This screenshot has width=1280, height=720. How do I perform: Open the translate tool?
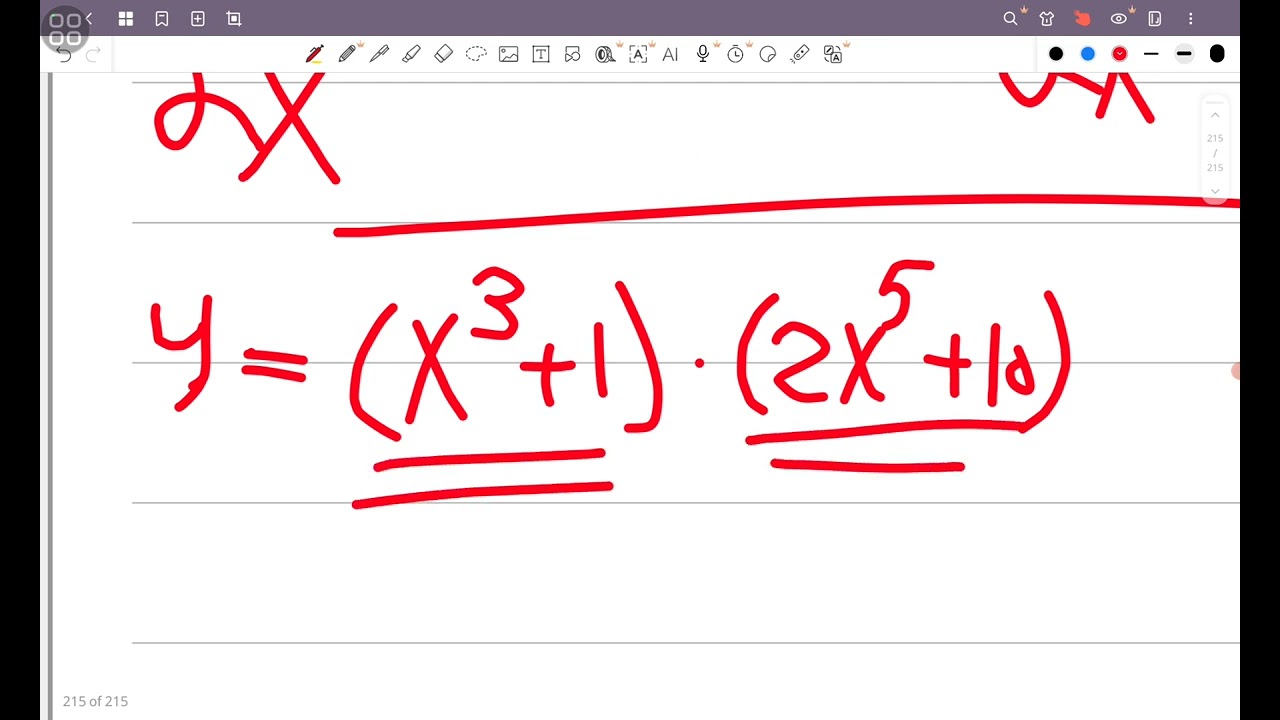click(833, 54)
